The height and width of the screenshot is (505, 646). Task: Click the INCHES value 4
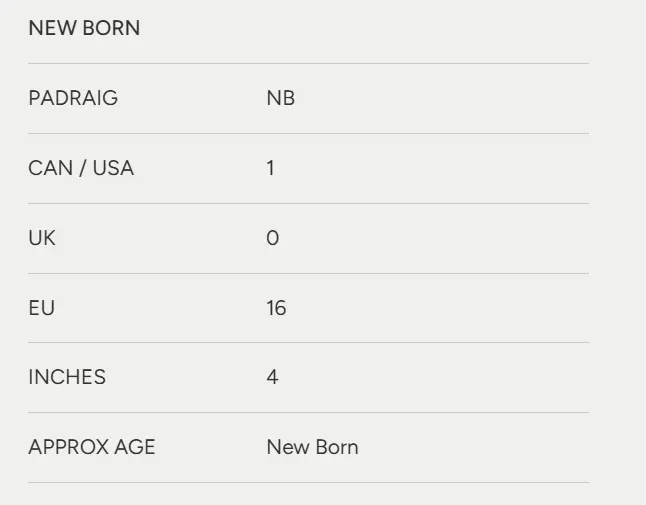[272, 377]
